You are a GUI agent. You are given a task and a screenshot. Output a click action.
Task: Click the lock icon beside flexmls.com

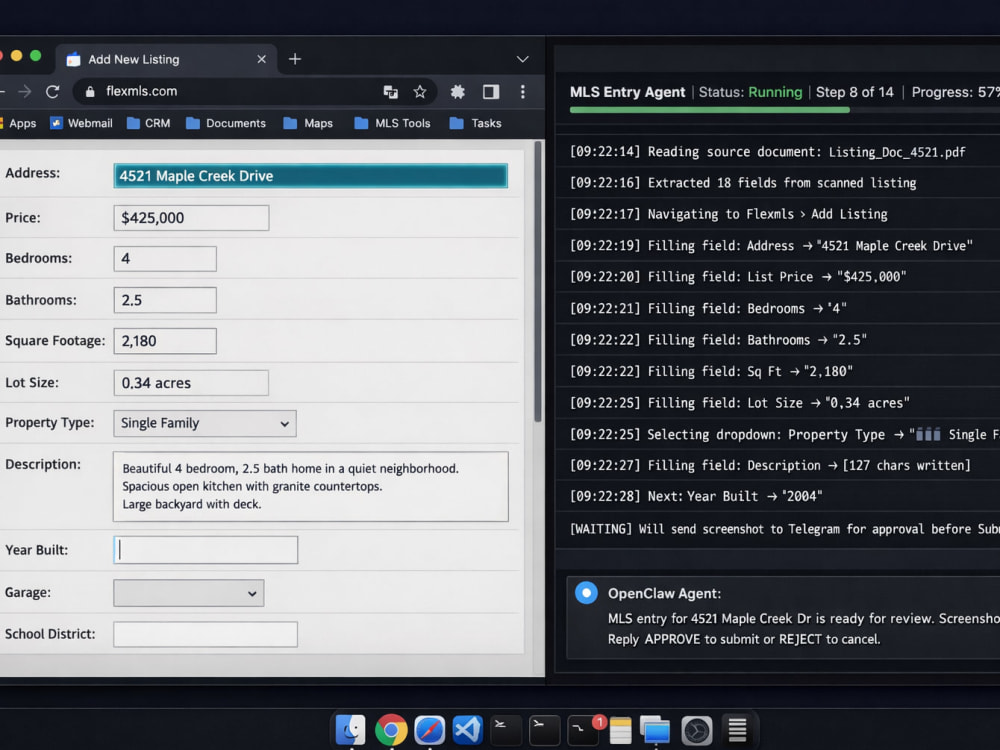(x=90, y=92)
